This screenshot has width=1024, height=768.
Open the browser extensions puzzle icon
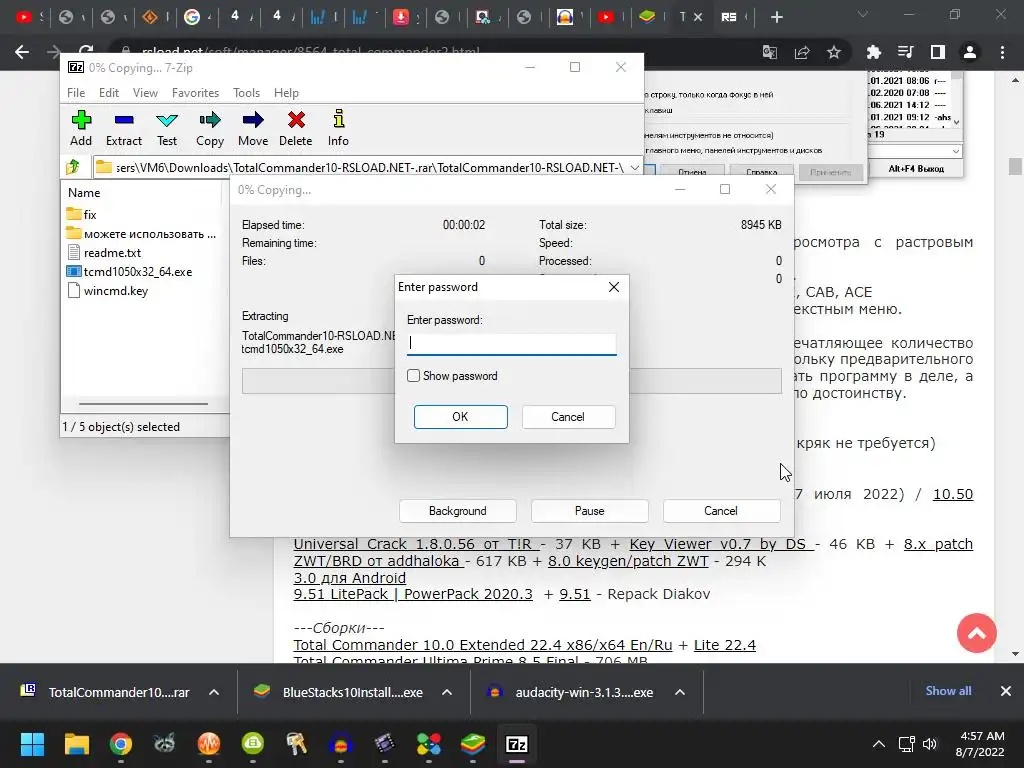[873, 52]
